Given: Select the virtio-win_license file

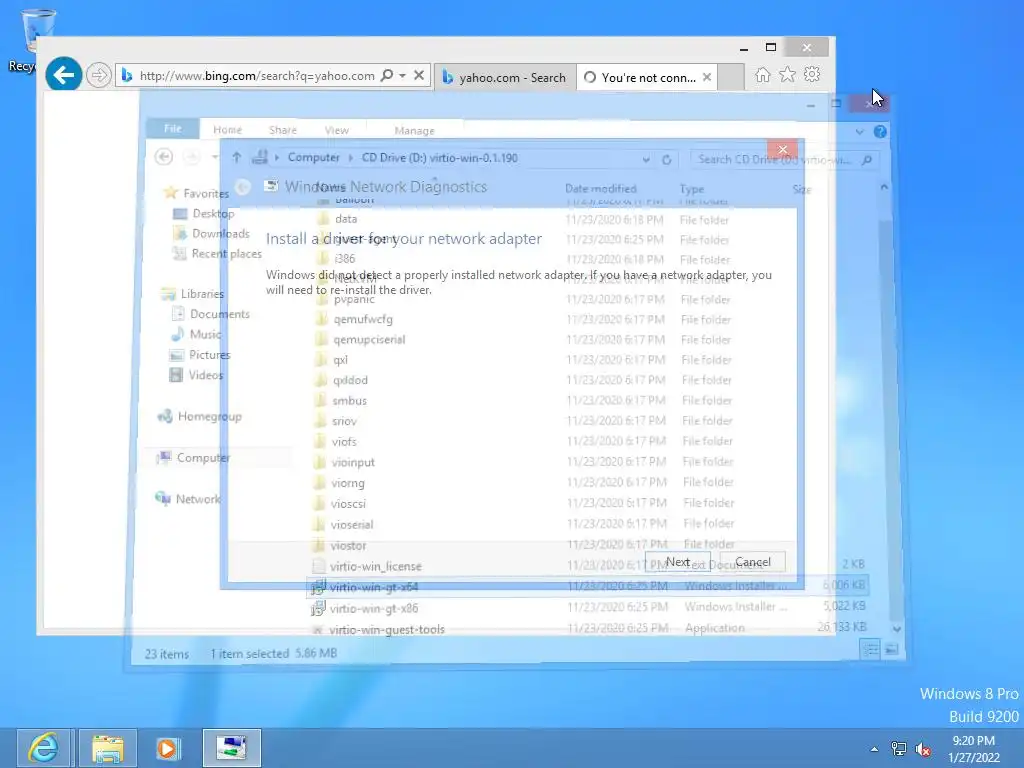Looking at the screenshot, I should pyautogui.click(x=376, y=566).
